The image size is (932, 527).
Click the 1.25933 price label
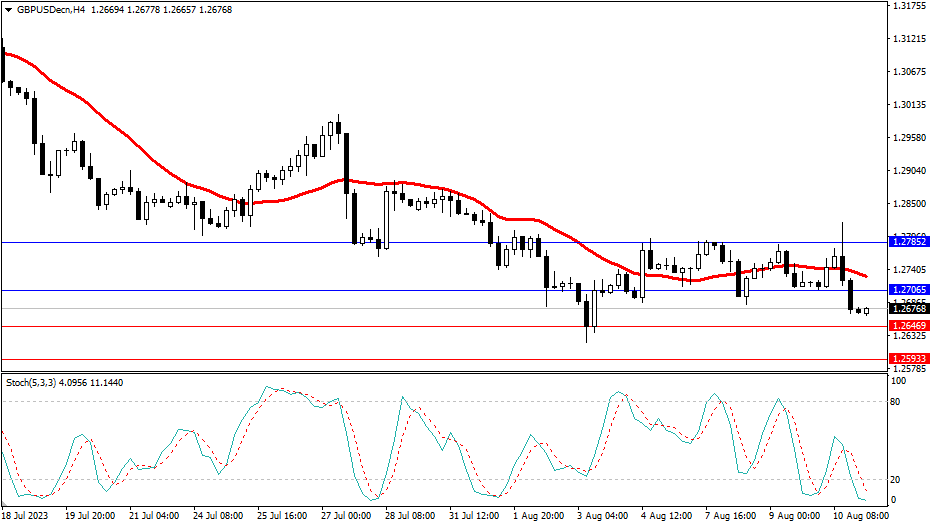[908, 358]
